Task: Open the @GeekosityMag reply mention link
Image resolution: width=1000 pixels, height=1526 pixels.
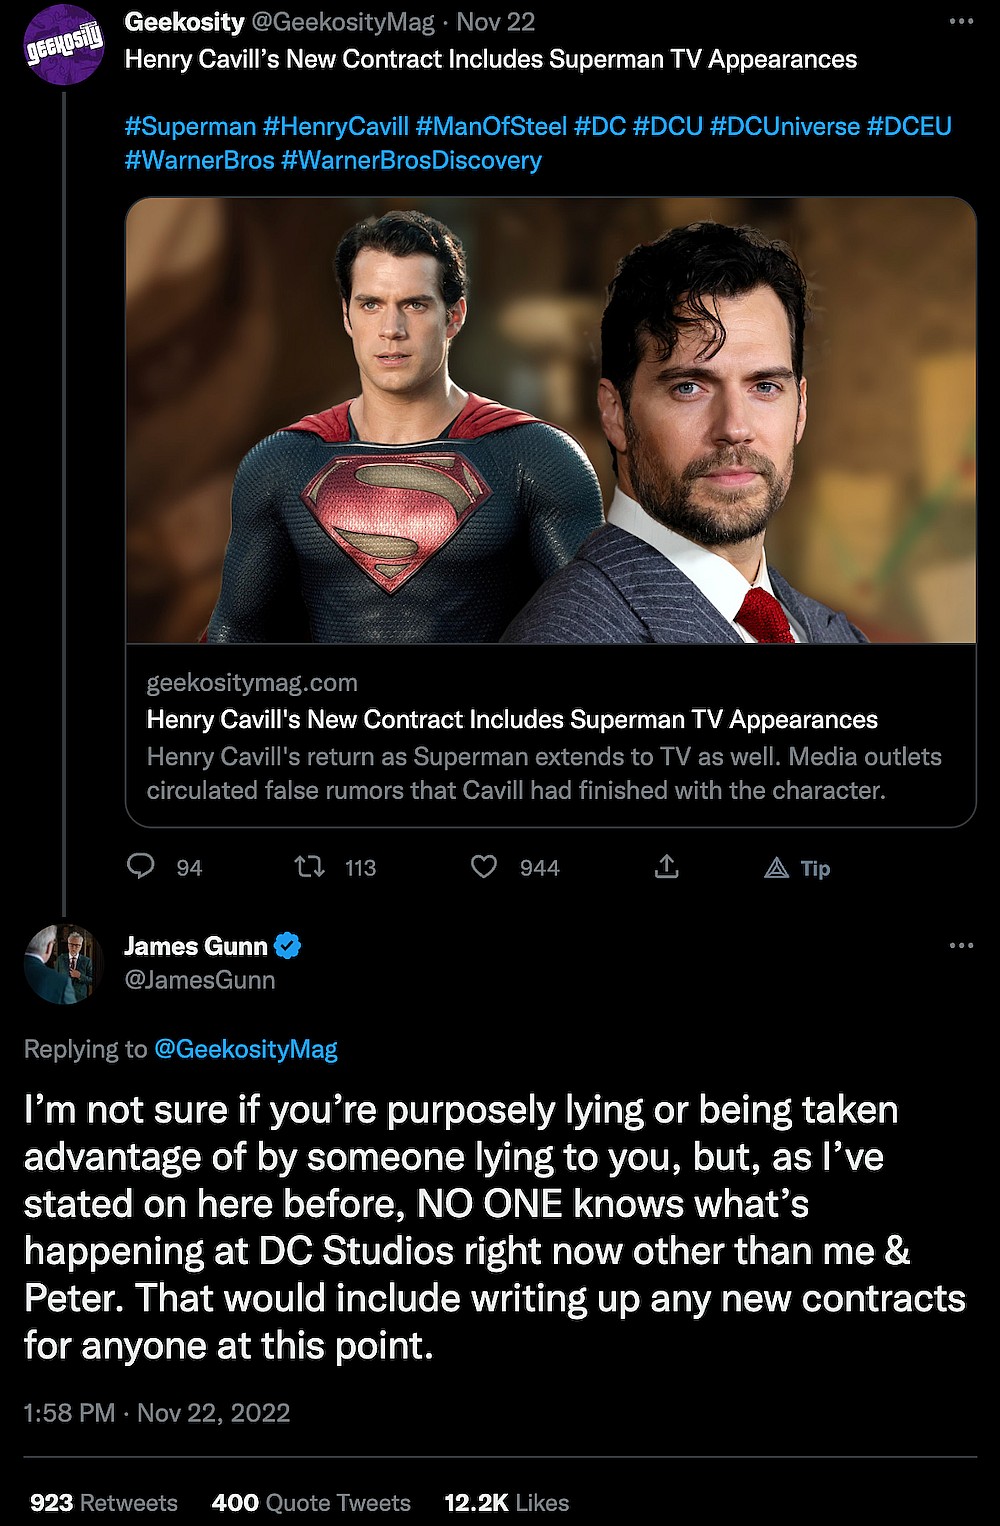Action: coord(245,1049)
